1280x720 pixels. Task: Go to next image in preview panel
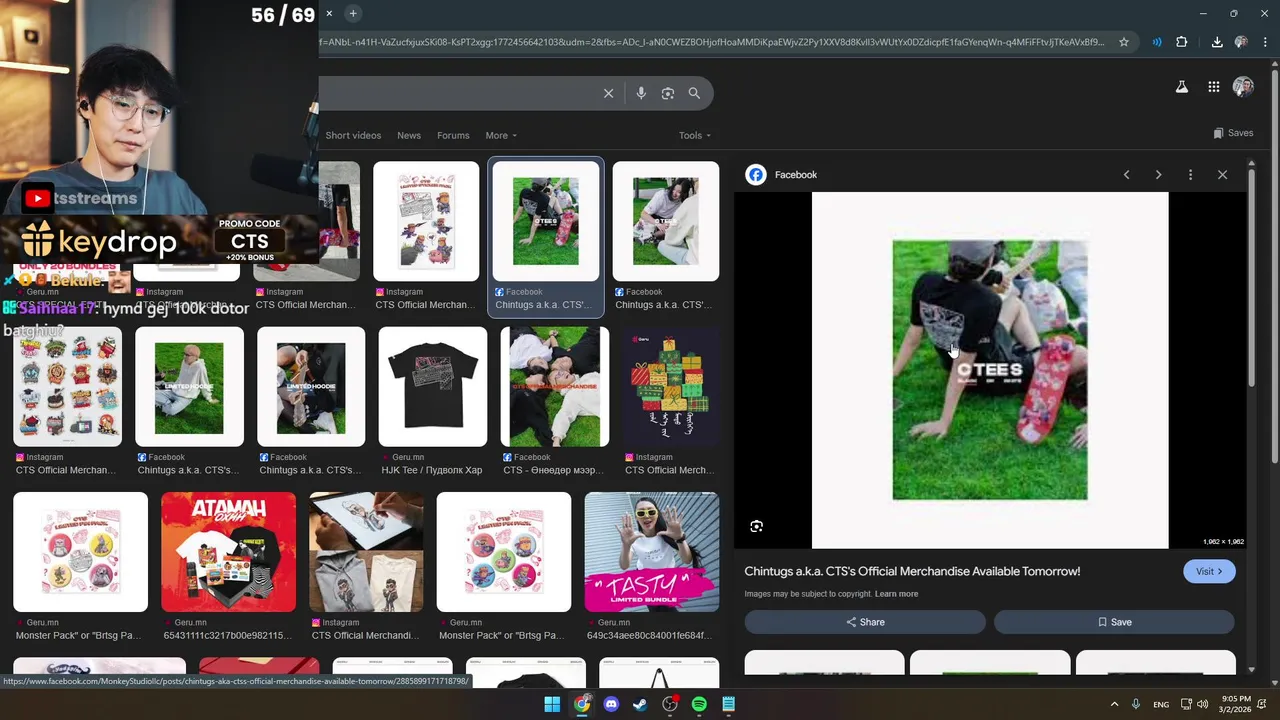1158,175
